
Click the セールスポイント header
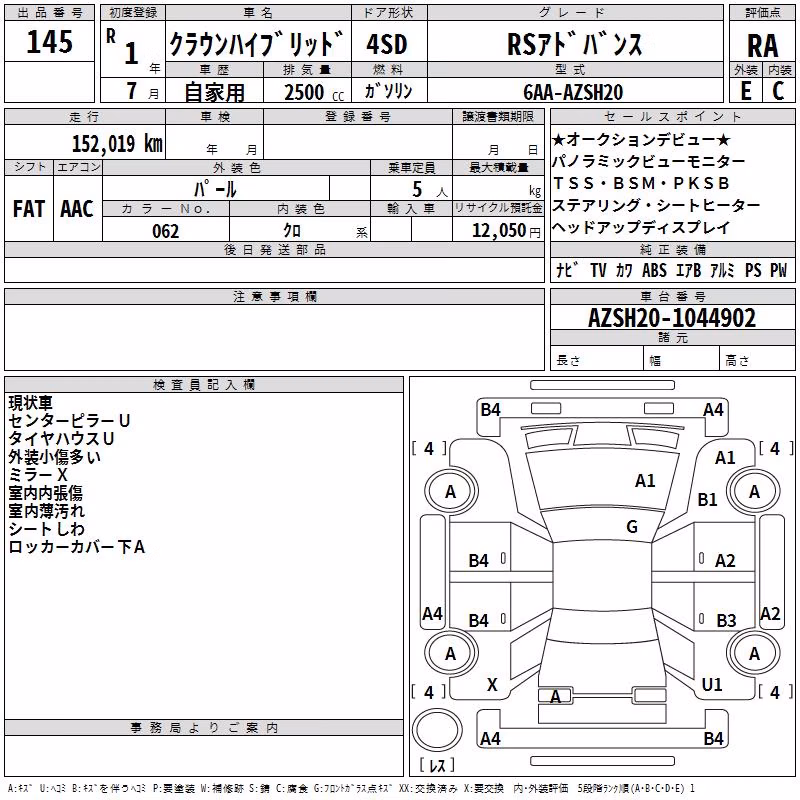[x=672, y=116]
